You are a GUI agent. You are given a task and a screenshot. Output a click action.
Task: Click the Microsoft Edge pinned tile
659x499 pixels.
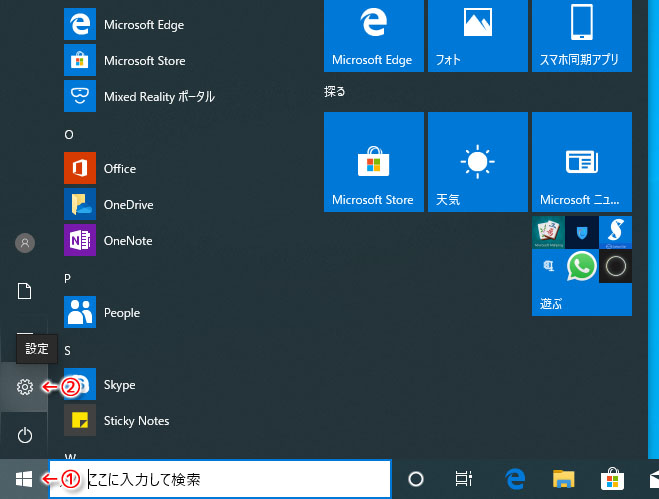click(374, 35)
